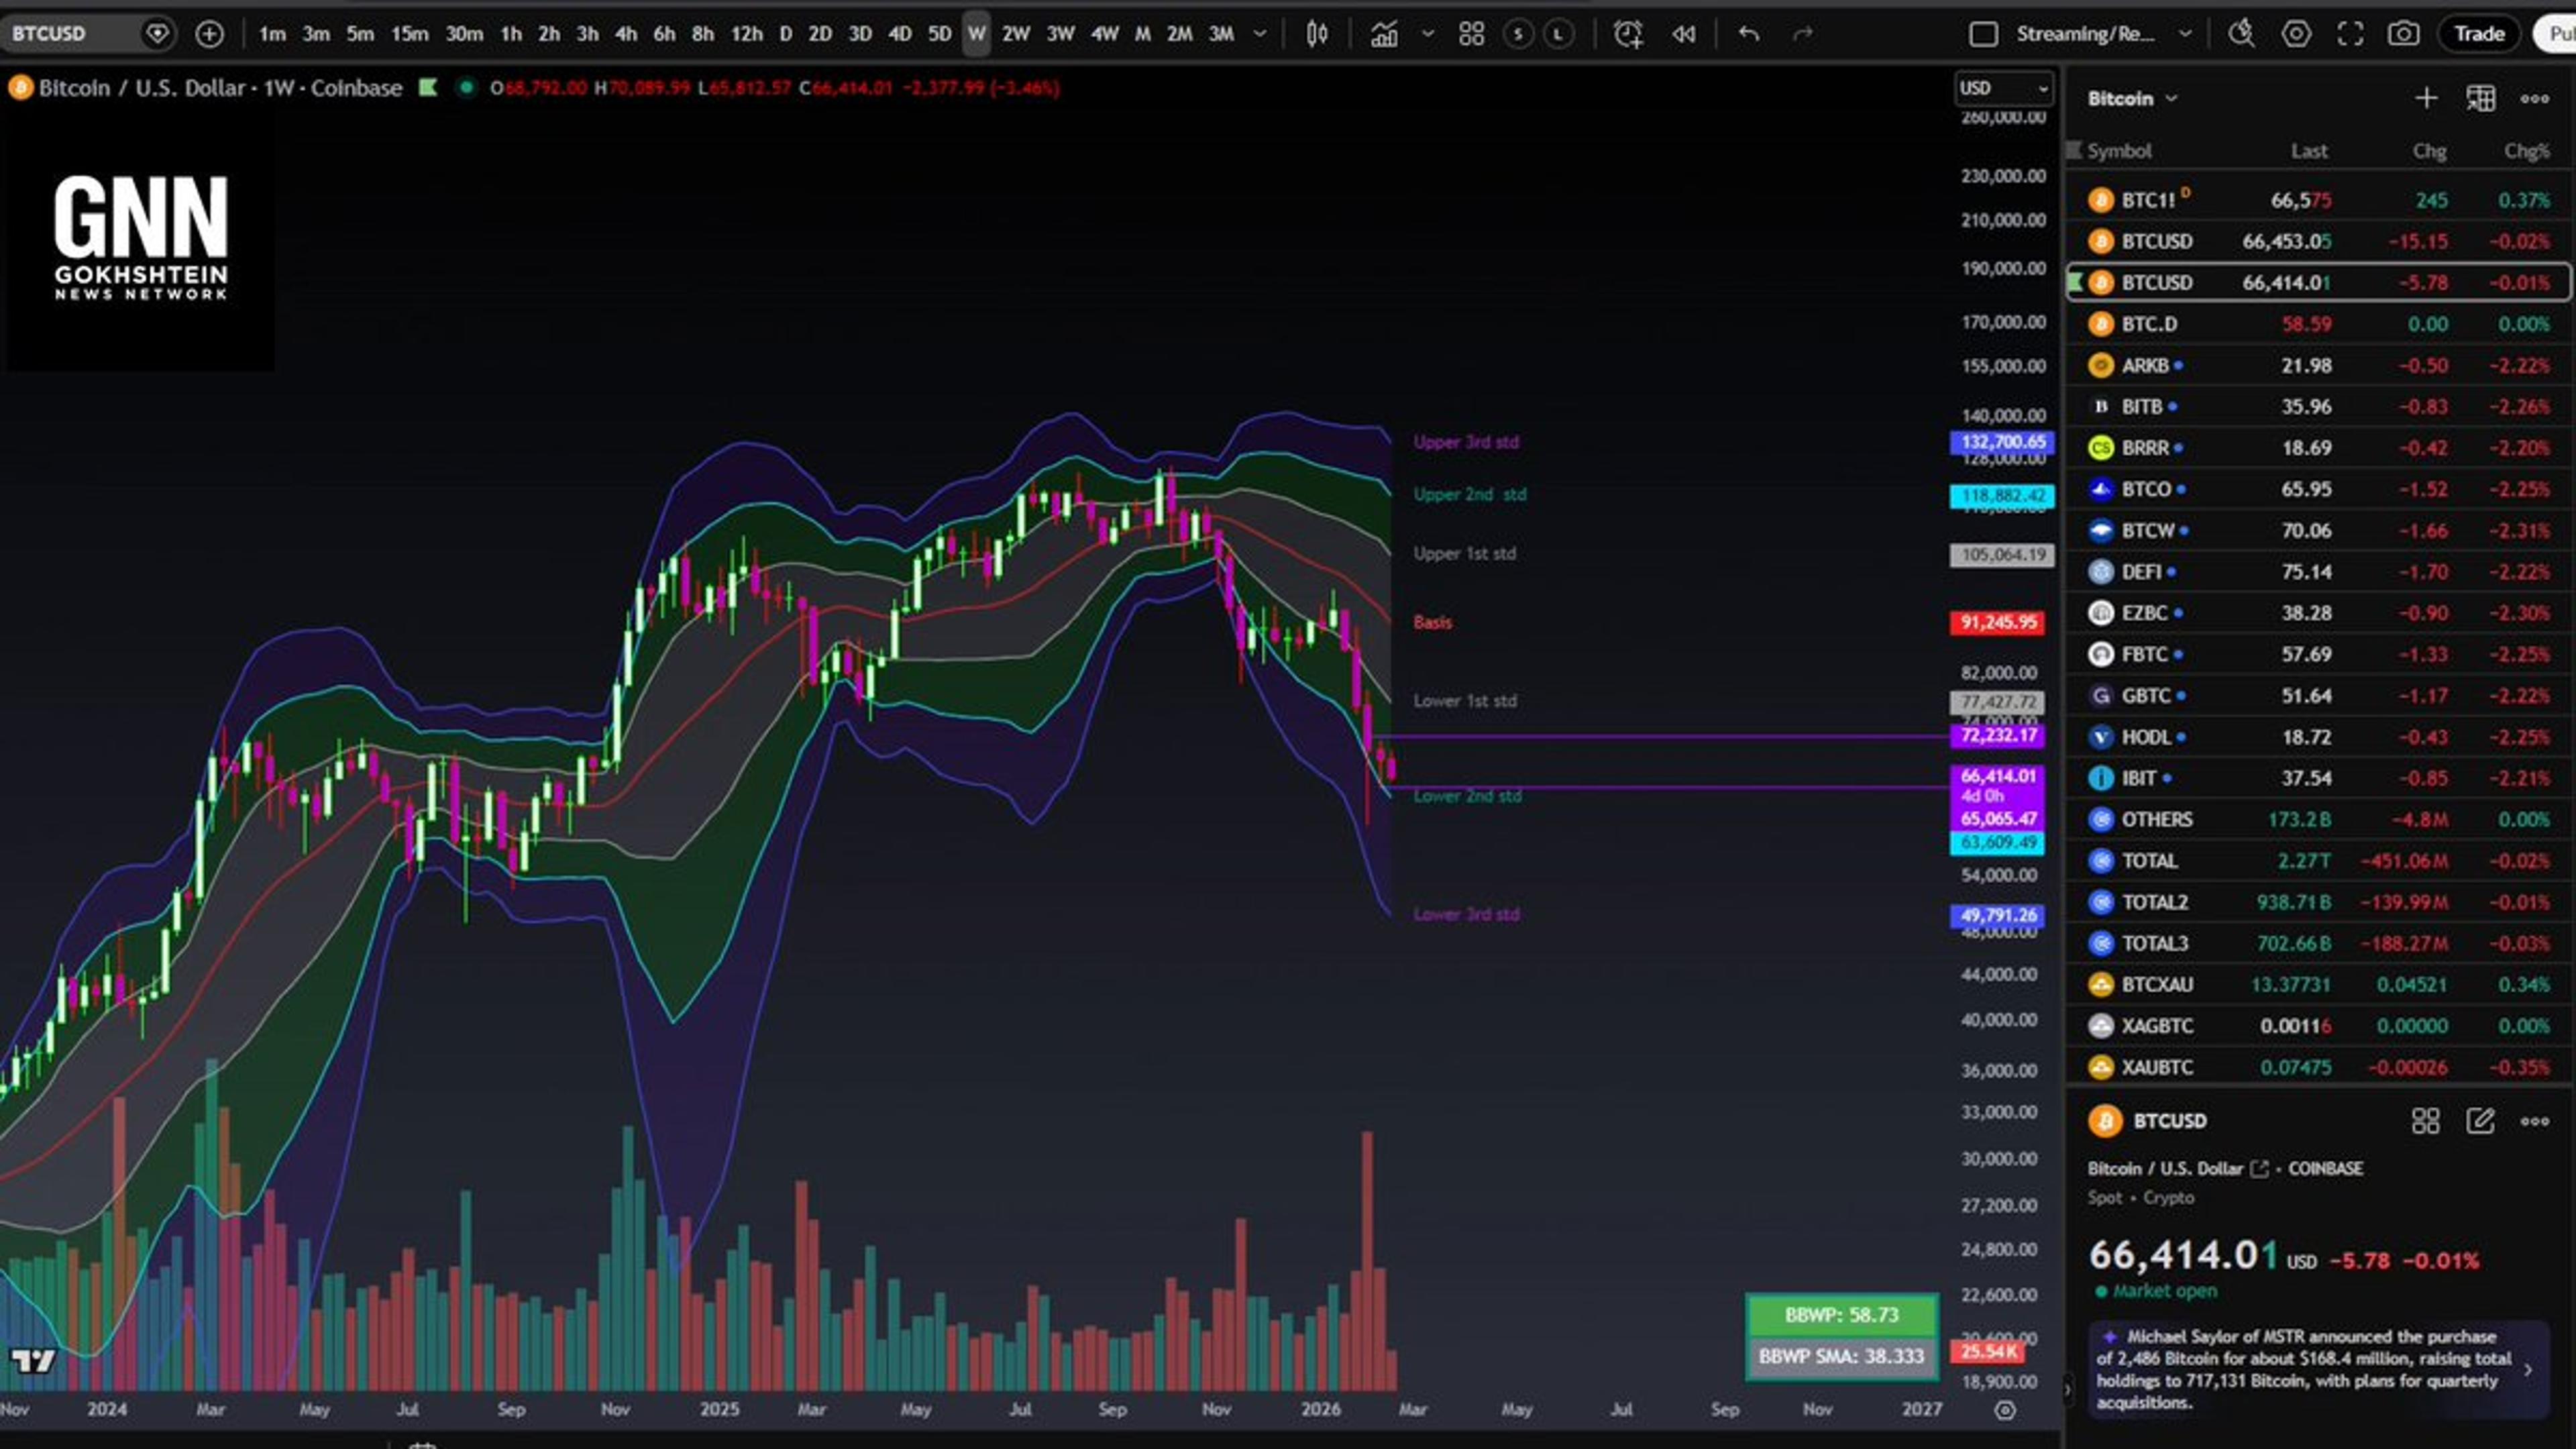The height and width of the screenshot is (1449, 2576).
Task: Click the undo arrow icon
Action: pyautogui.click(x=1748, y=33)
